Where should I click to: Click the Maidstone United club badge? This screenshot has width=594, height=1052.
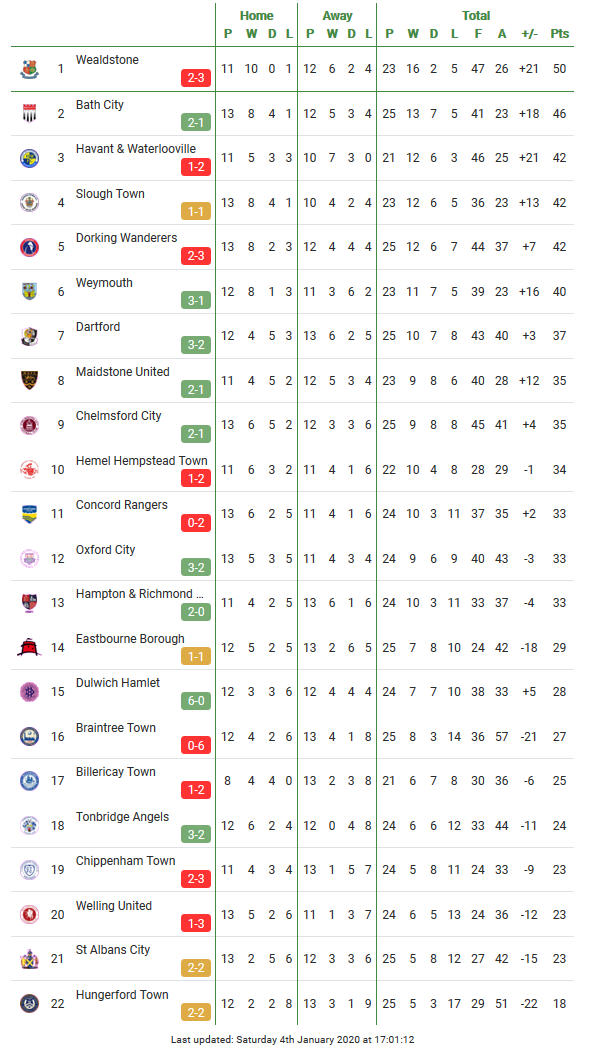pyautogui.click(x=30, y=380)
